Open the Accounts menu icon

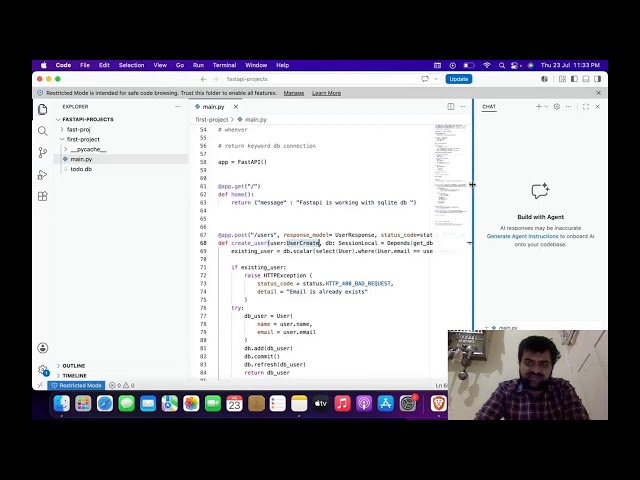click(42, 348)
